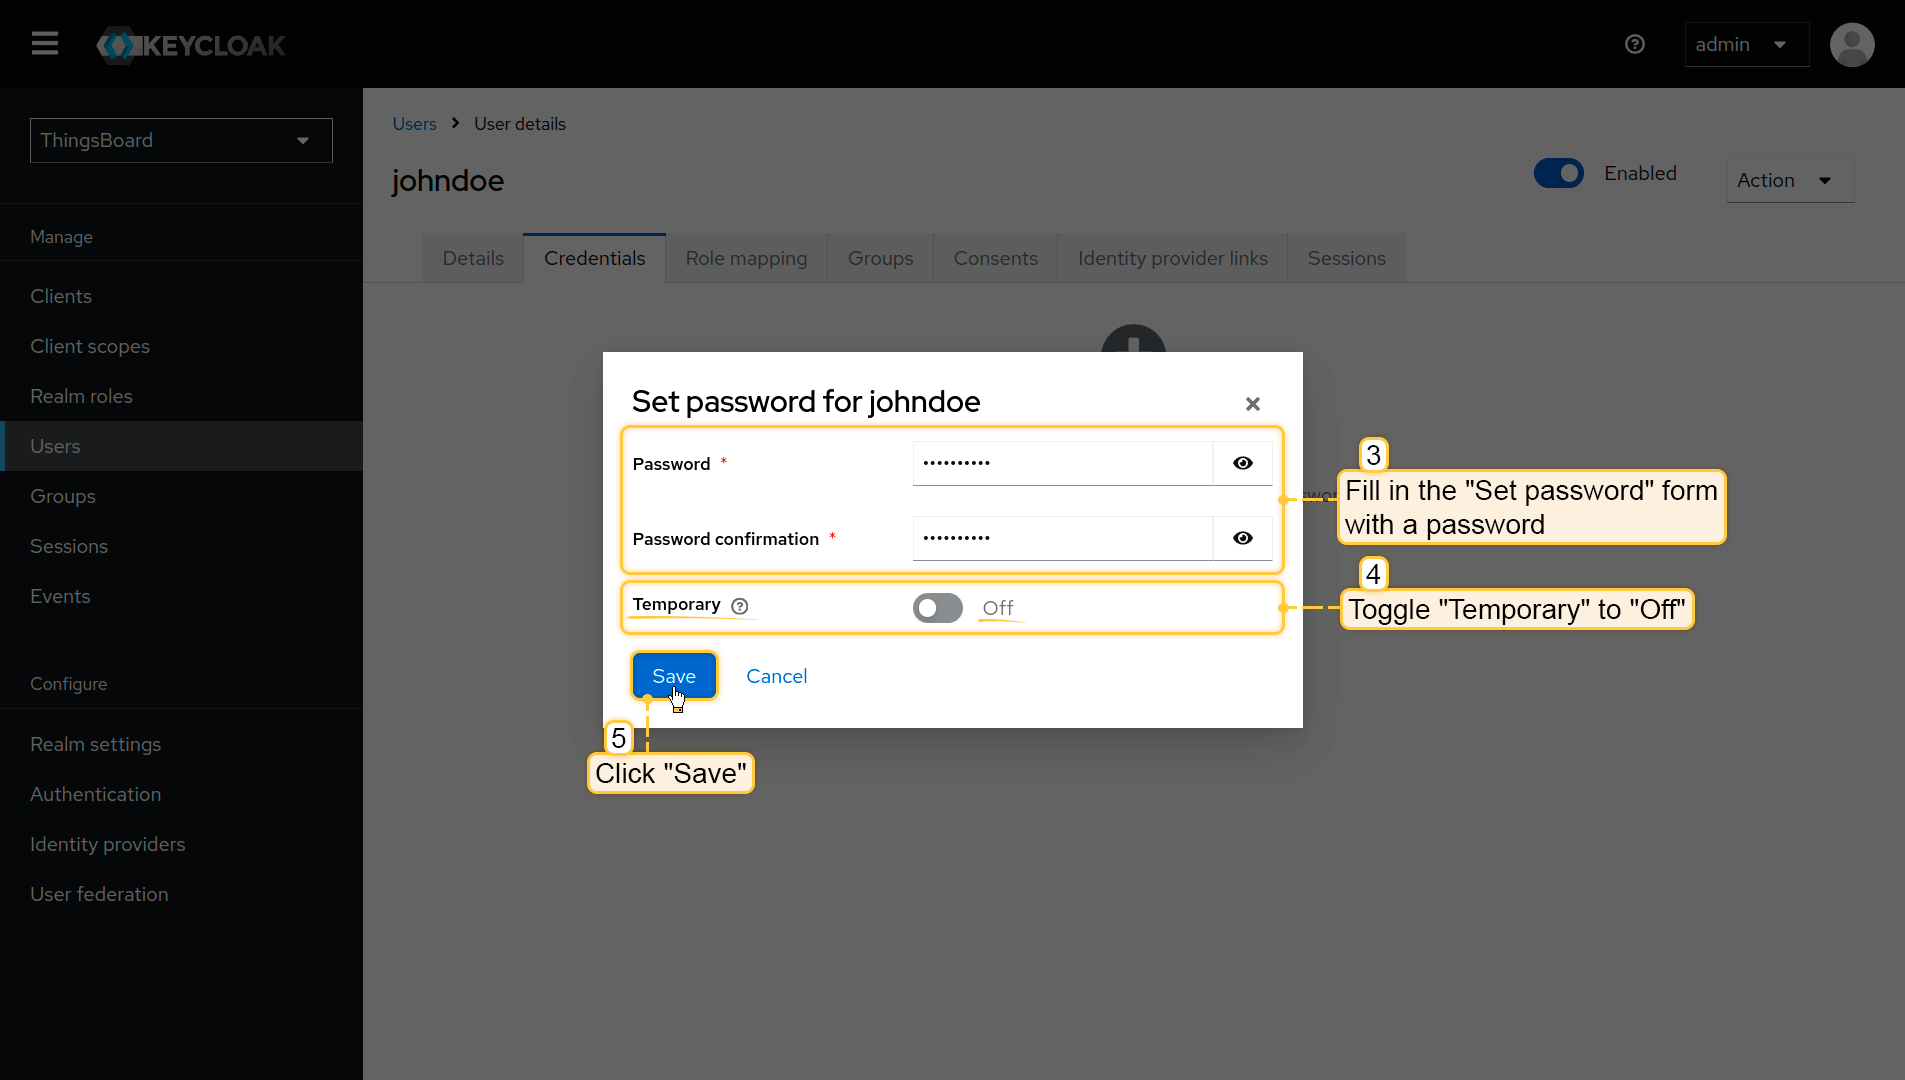The height and width of the screenshot is (1080, 1905).
Task: Click the user avatar icon
Action: coord(1851,45)
